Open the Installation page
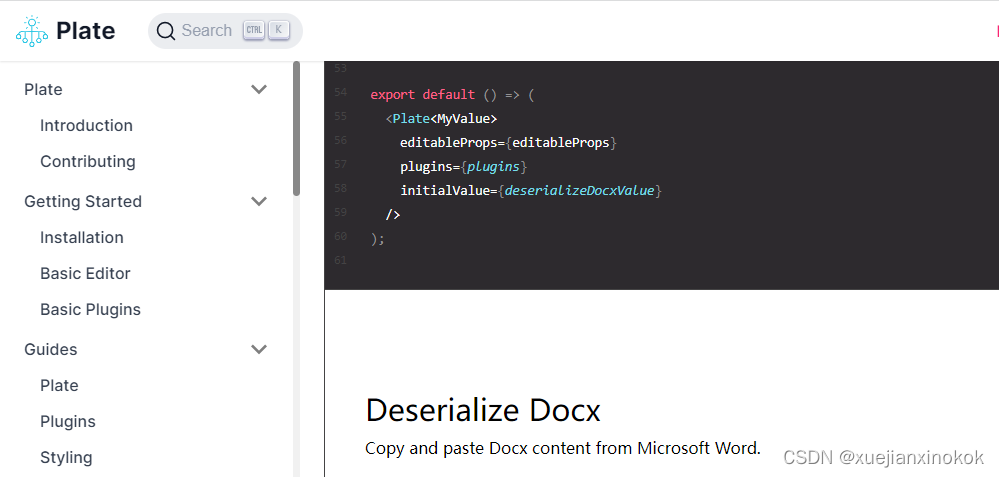The image size is (999, 477). 82,238
